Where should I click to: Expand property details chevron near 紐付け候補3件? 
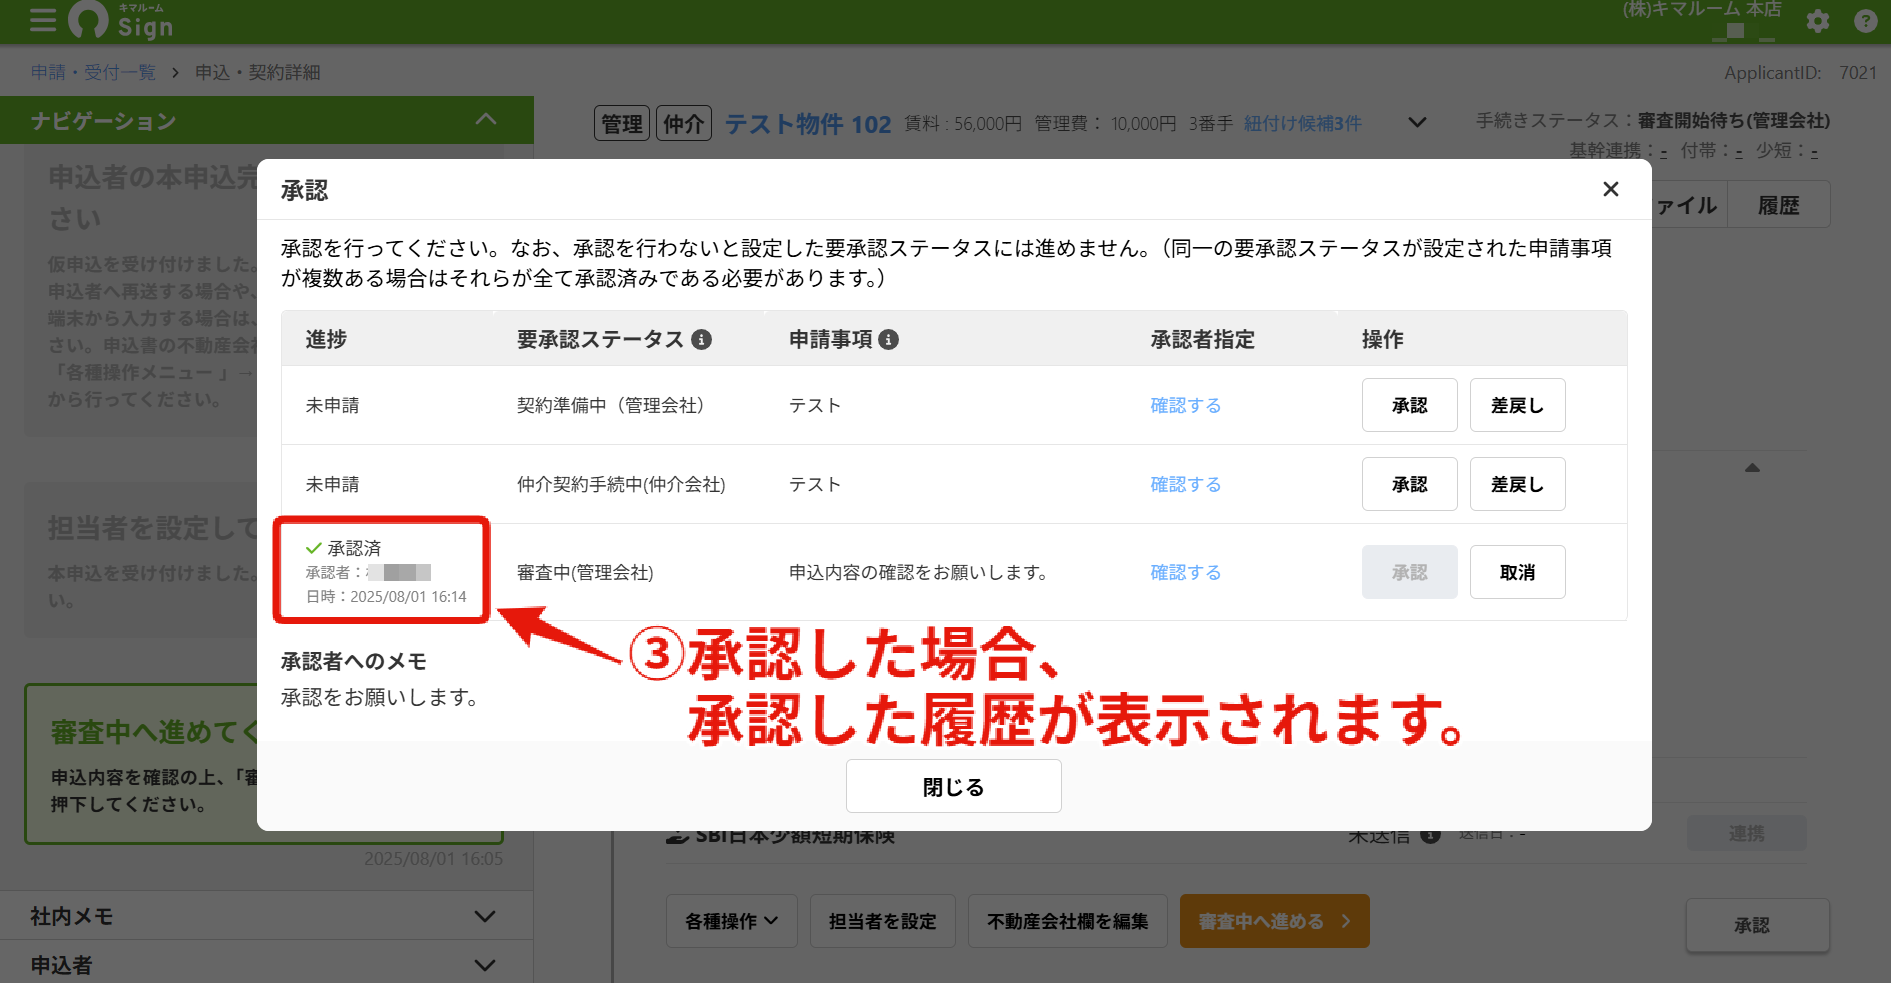pos(1417,123)
